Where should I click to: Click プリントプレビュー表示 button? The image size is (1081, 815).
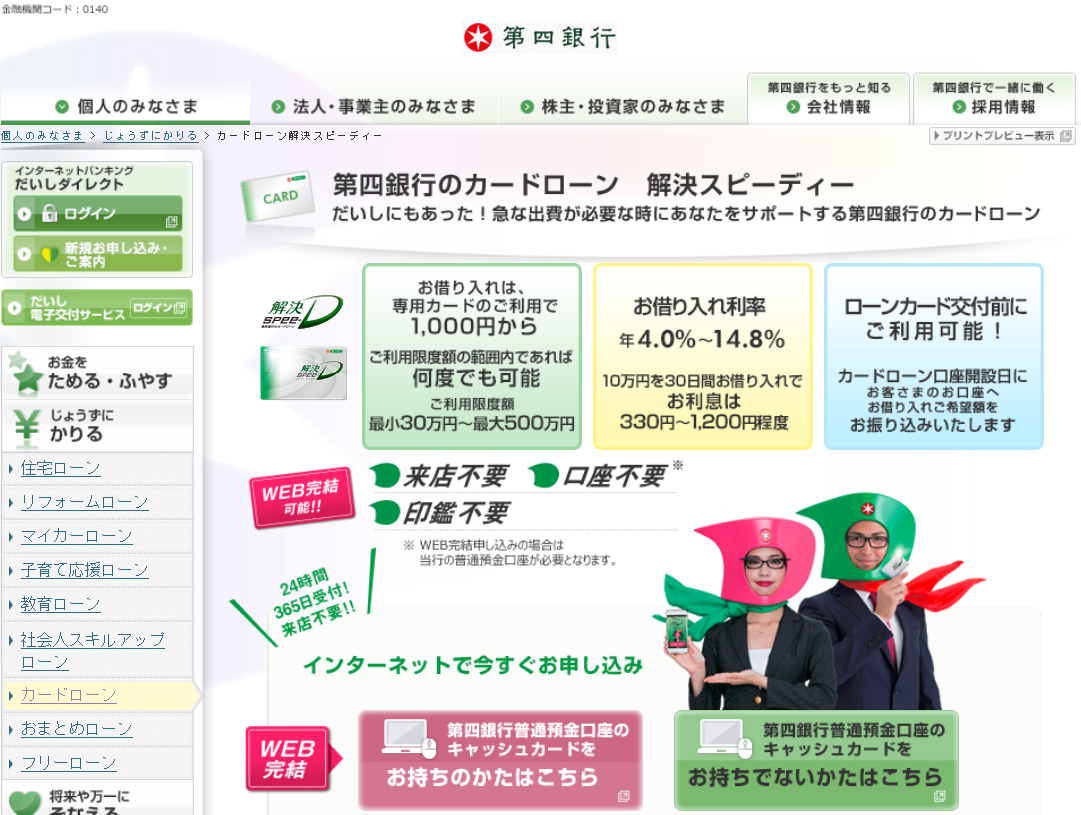pyautogui.click(x=1001, y=136)
